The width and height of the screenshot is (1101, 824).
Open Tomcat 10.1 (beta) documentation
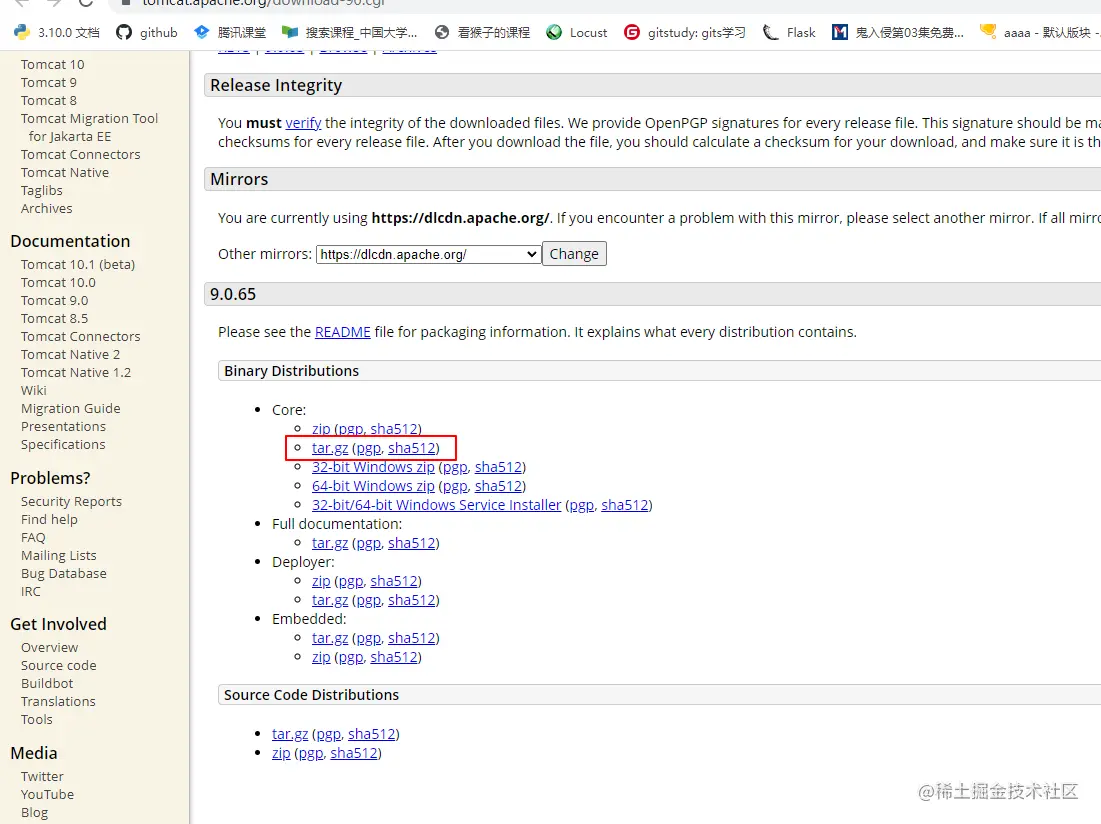point(78,265)
